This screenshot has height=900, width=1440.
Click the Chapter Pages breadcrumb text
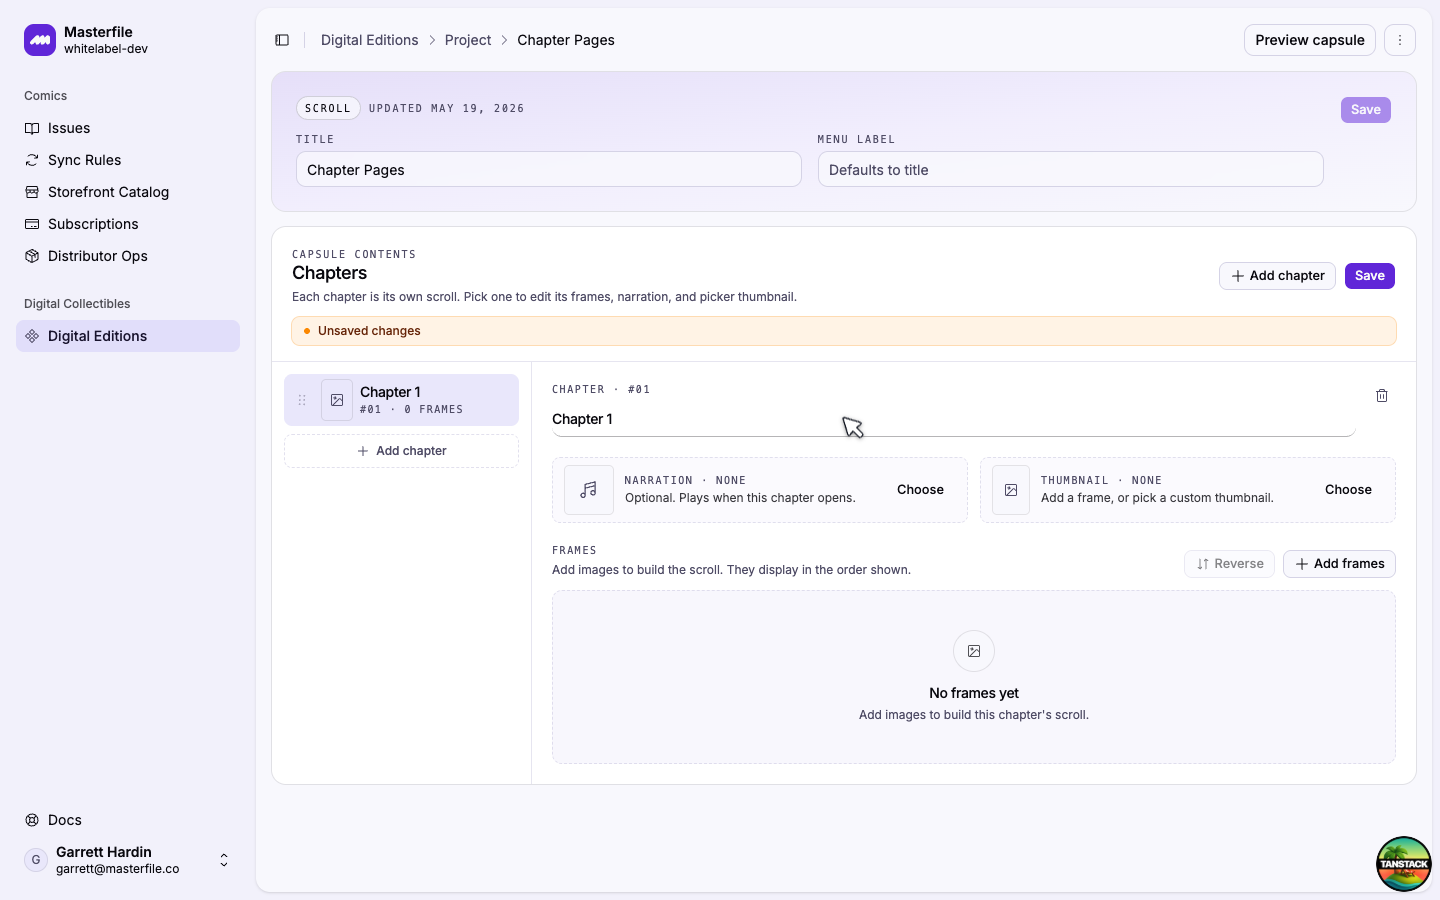coord(566,40)
